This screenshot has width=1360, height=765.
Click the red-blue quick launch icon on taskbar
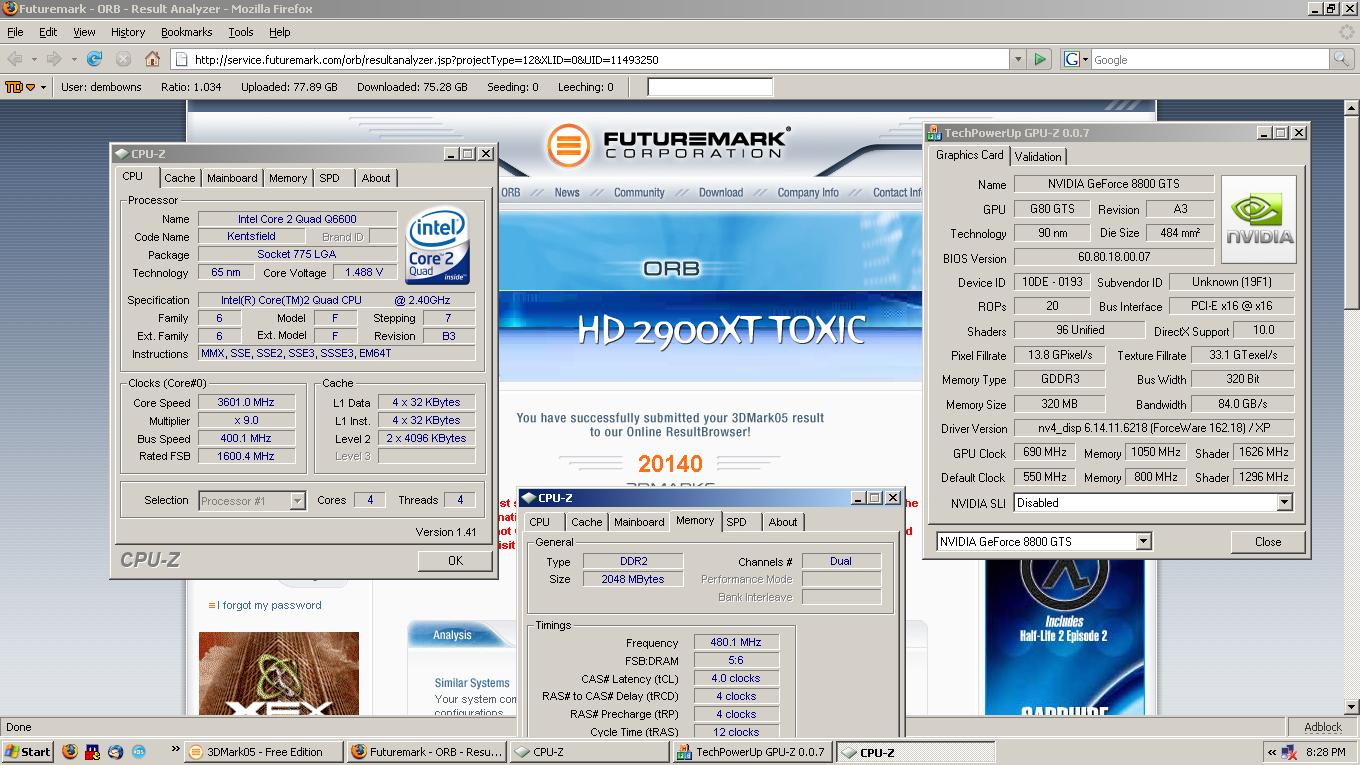tap(92, 752)
